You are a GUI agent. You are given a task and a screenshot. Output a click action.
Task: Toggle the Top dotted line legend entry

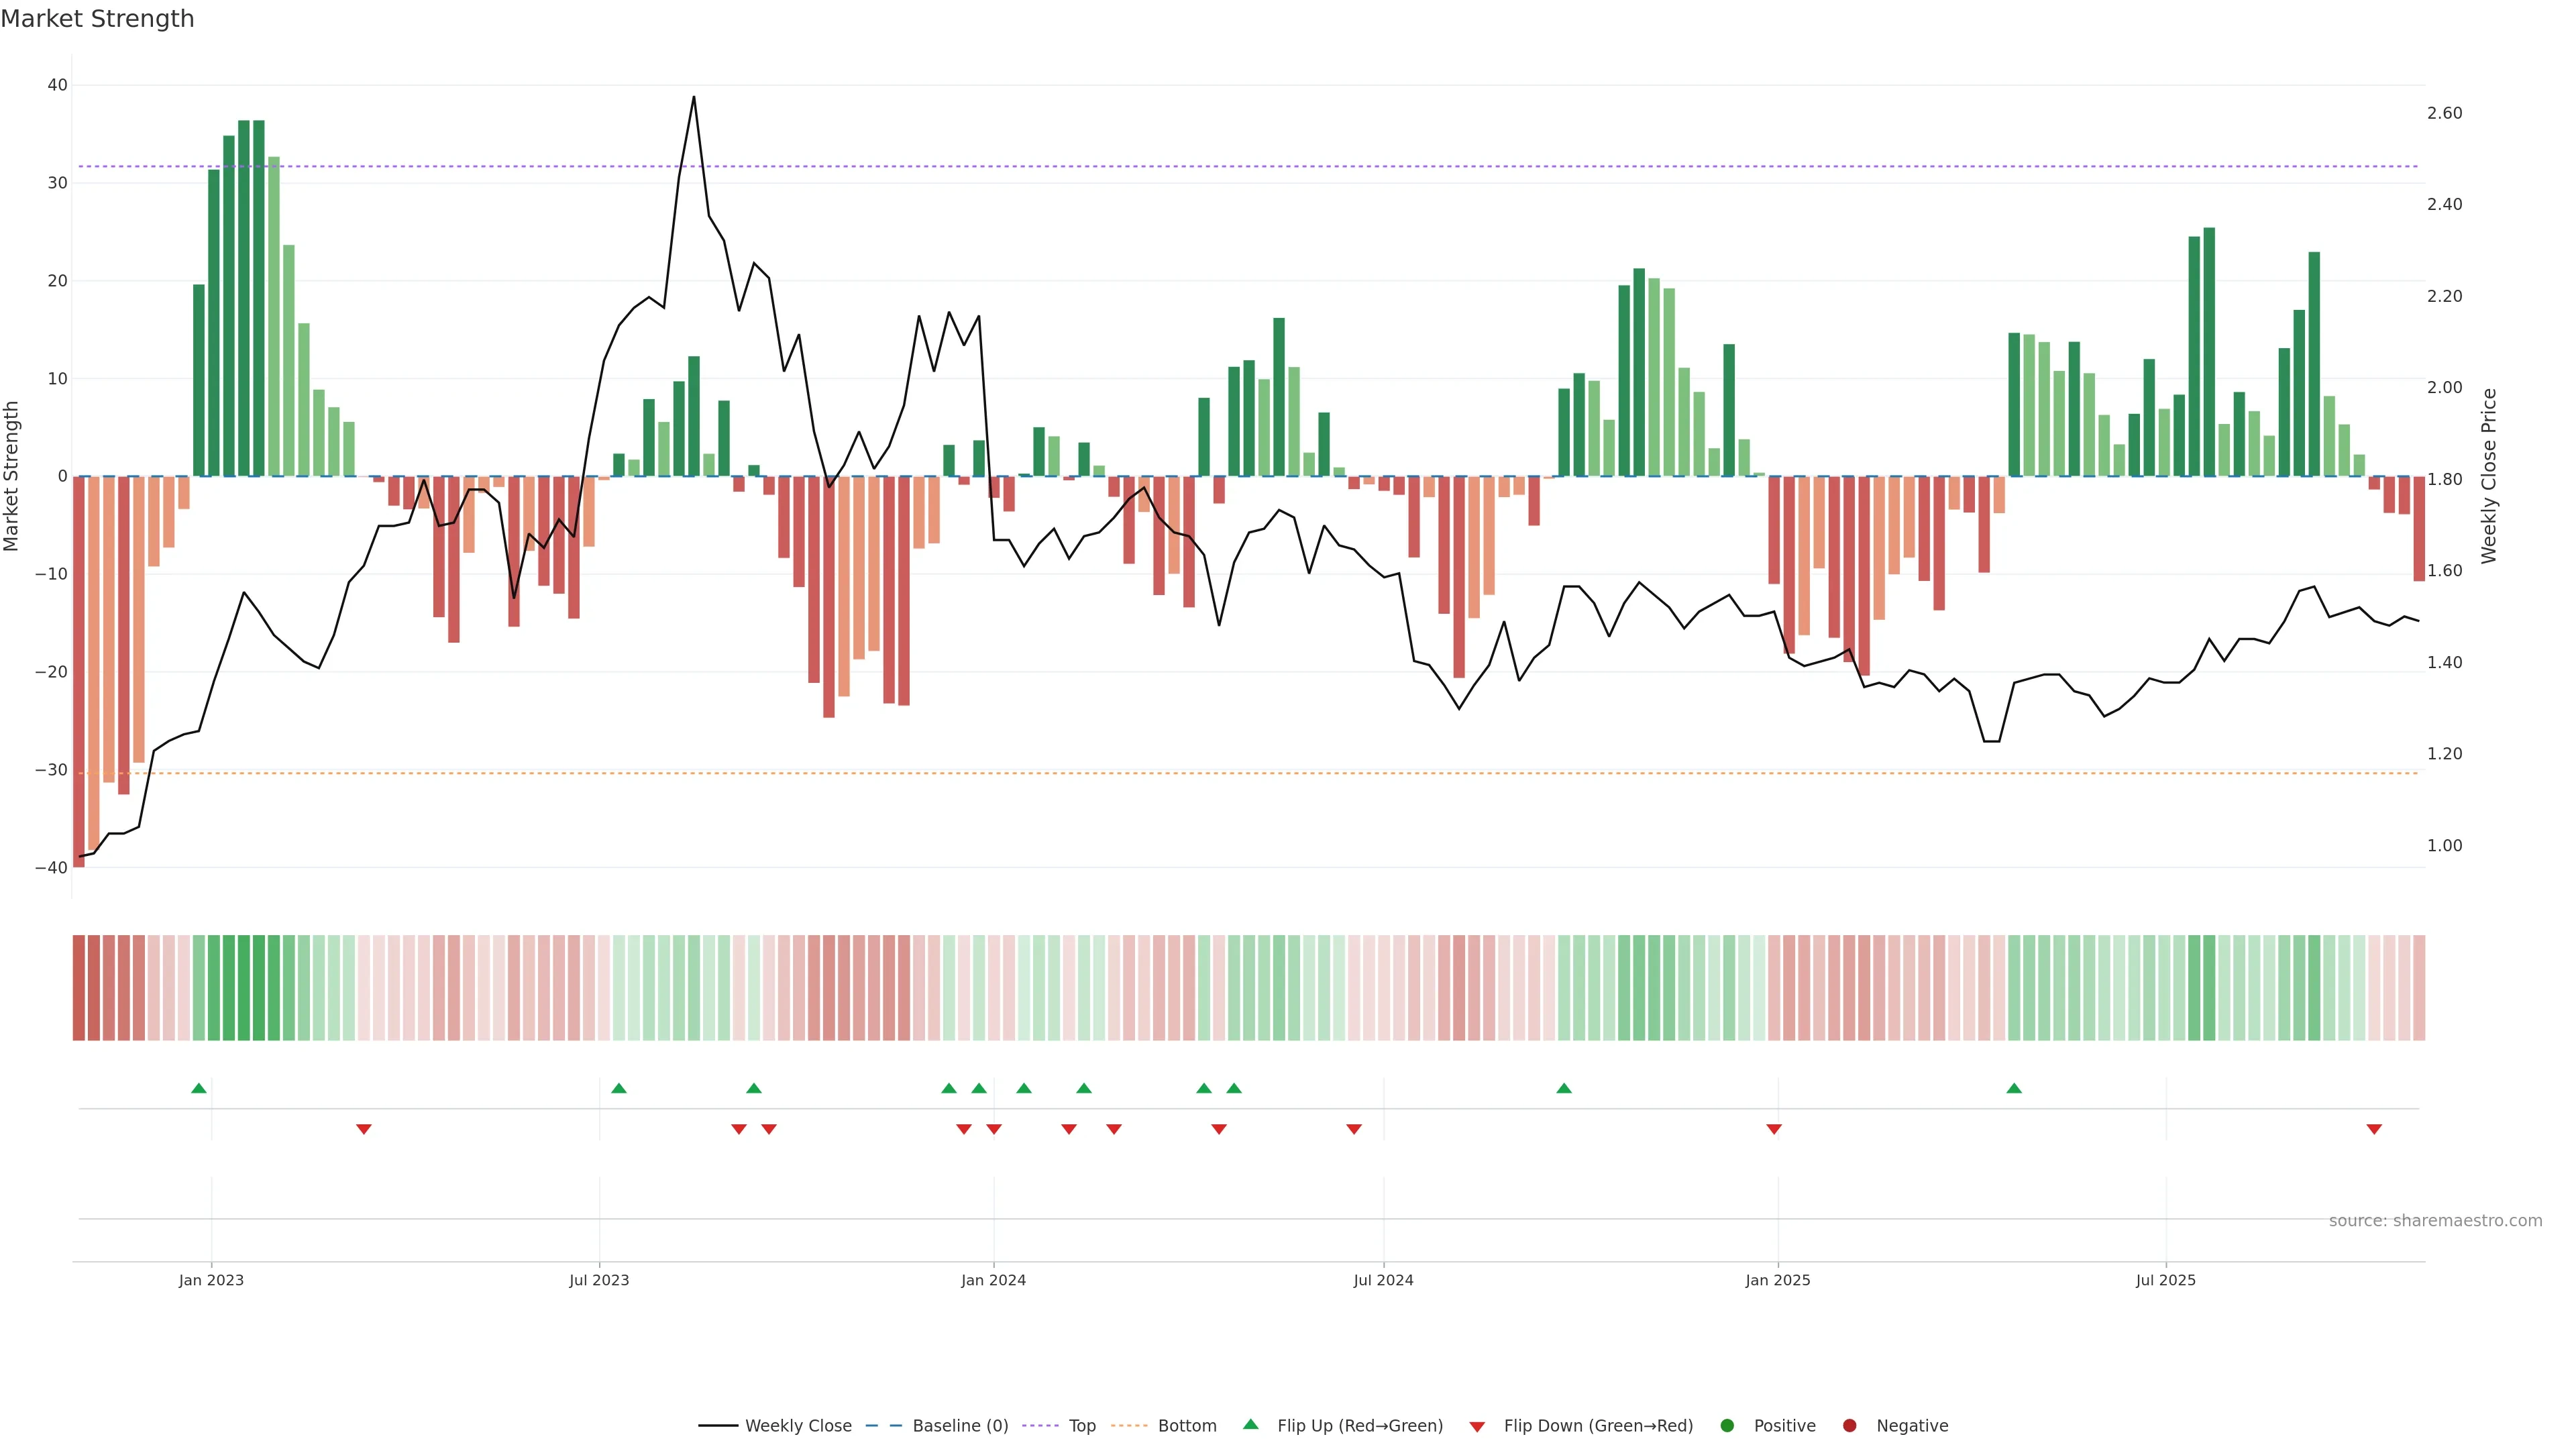[x=1081, y=1425]
